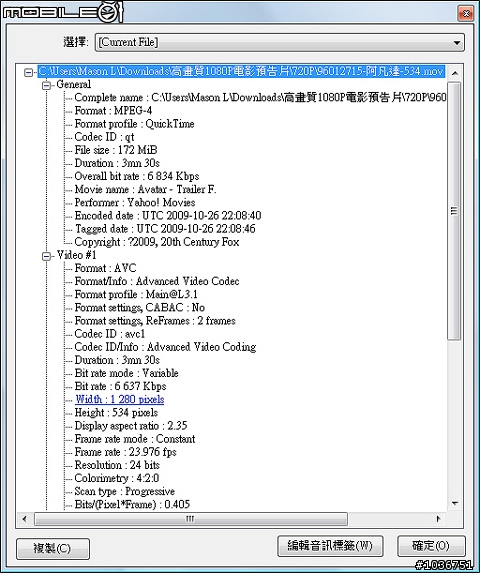The width and height of the screenshot is (480, 573).
Task: Select 'File size : 172 MiB' row
Action: [116, 150]
